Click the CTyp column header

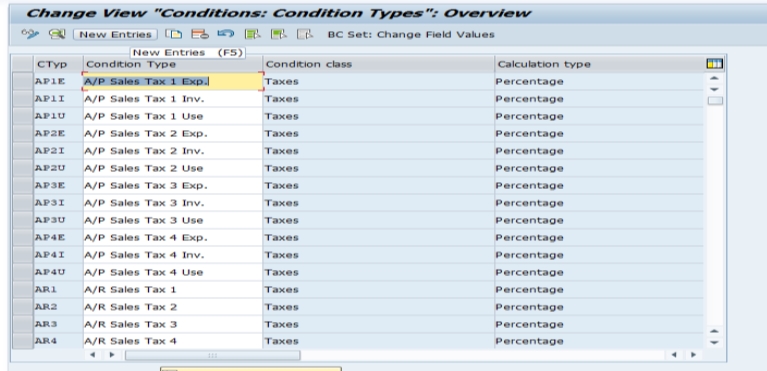tap(59, 64)
